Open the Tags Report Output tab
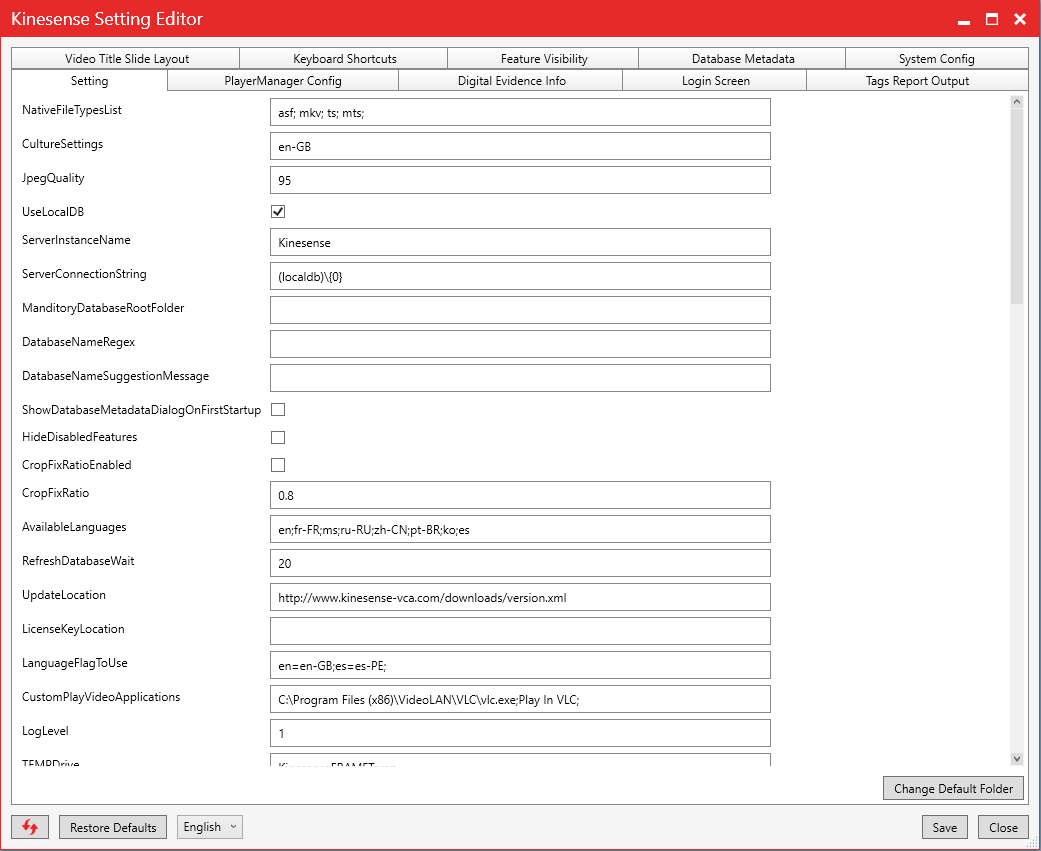The width and height of the screenshot is (1041, 851). click(x=917, y=81)
